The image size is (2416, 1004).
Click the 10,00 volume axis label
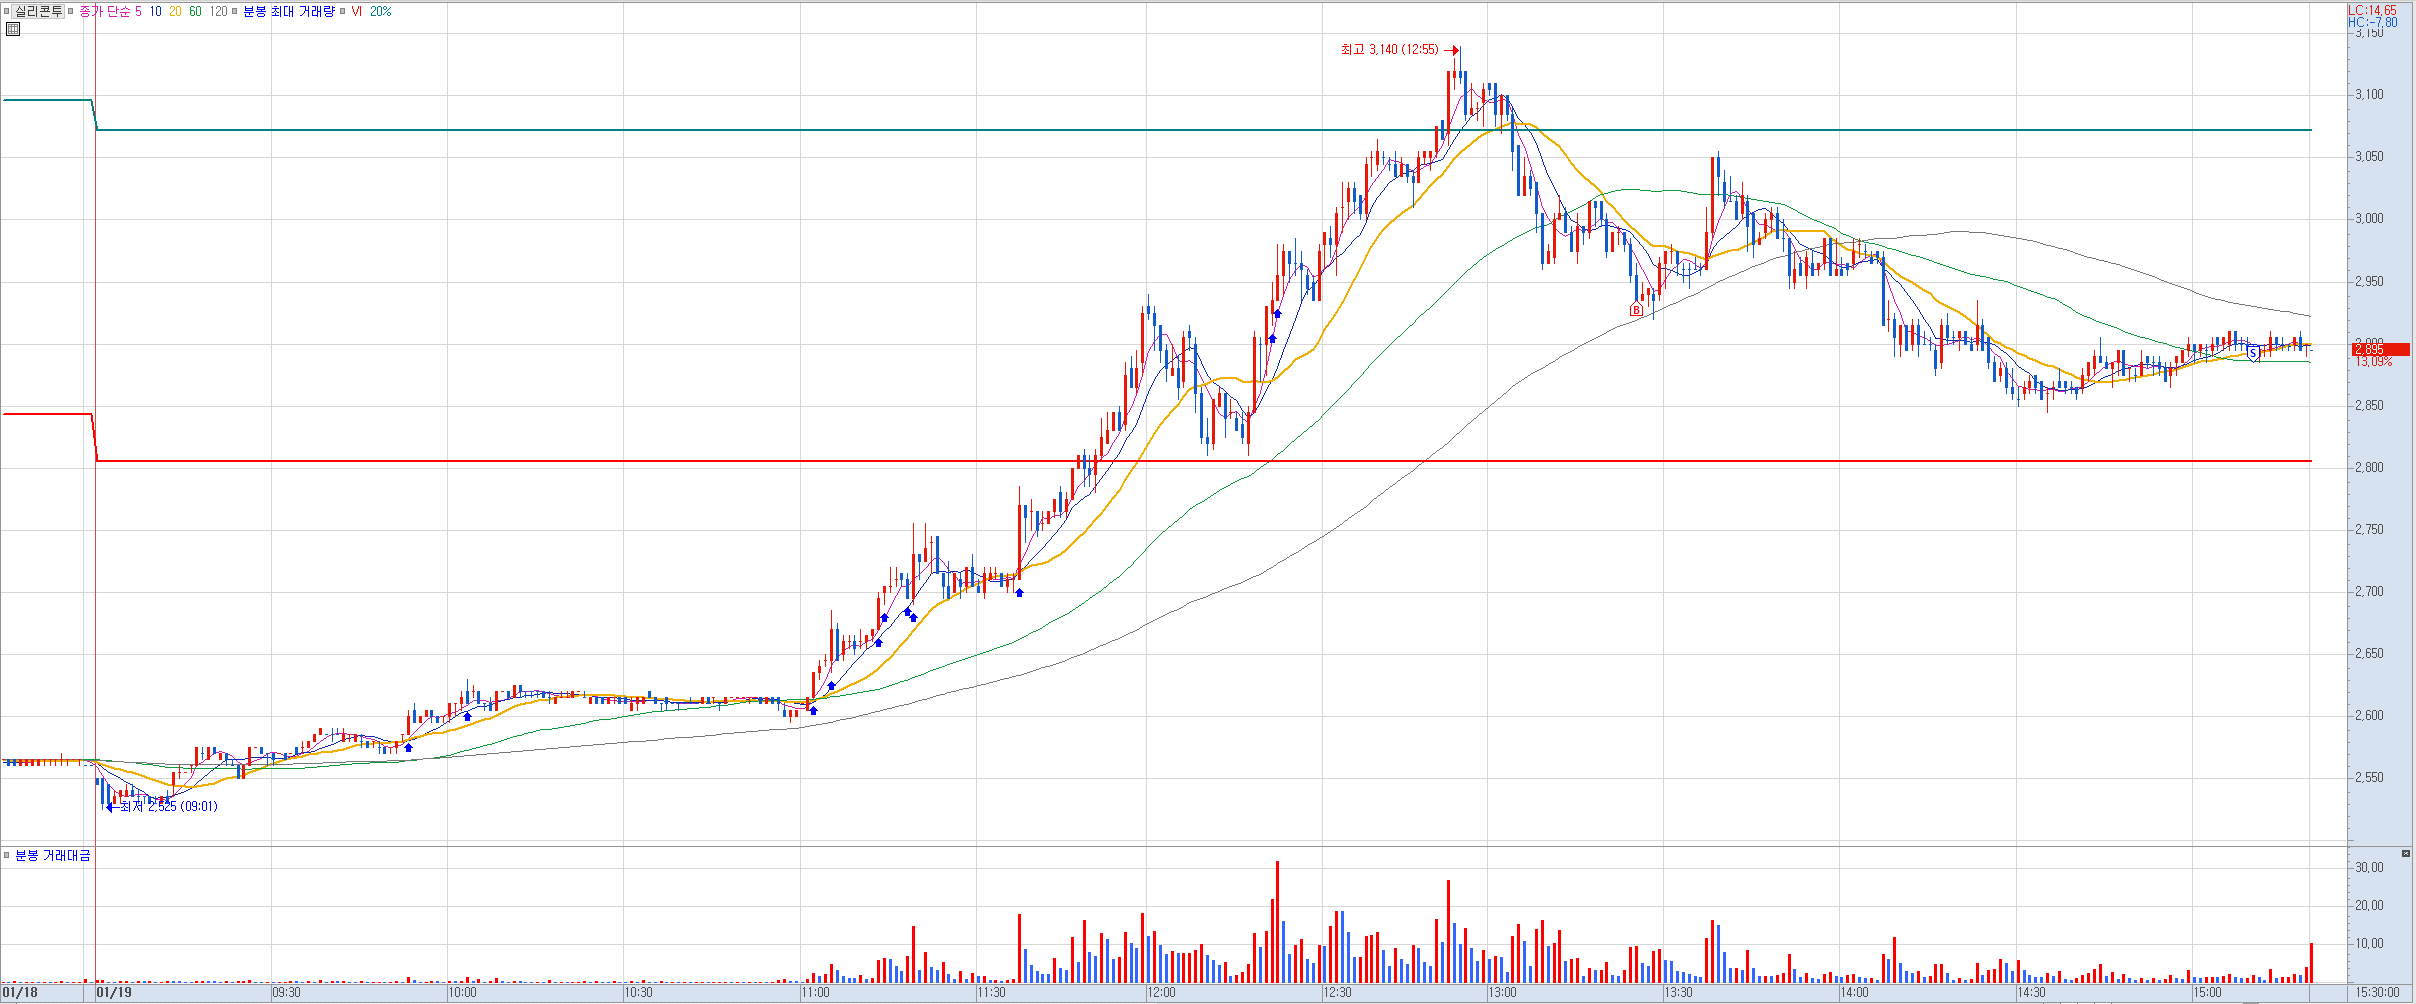click(2369, 944)
